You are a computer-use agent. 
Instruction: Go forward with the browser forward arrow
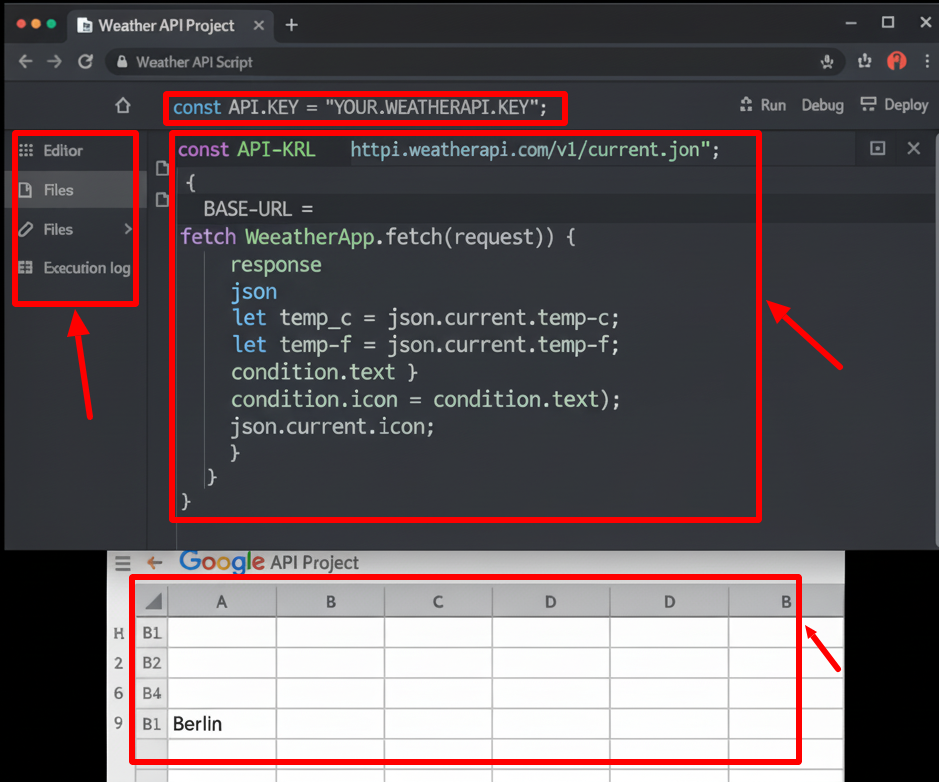(54, 61)
